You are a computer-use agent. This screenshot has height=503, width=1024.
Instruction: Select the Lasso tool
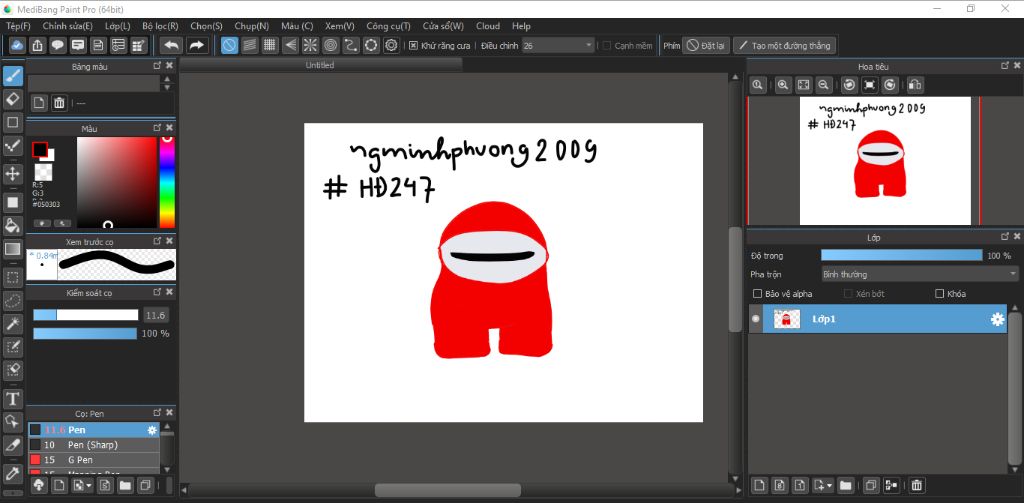12,300
